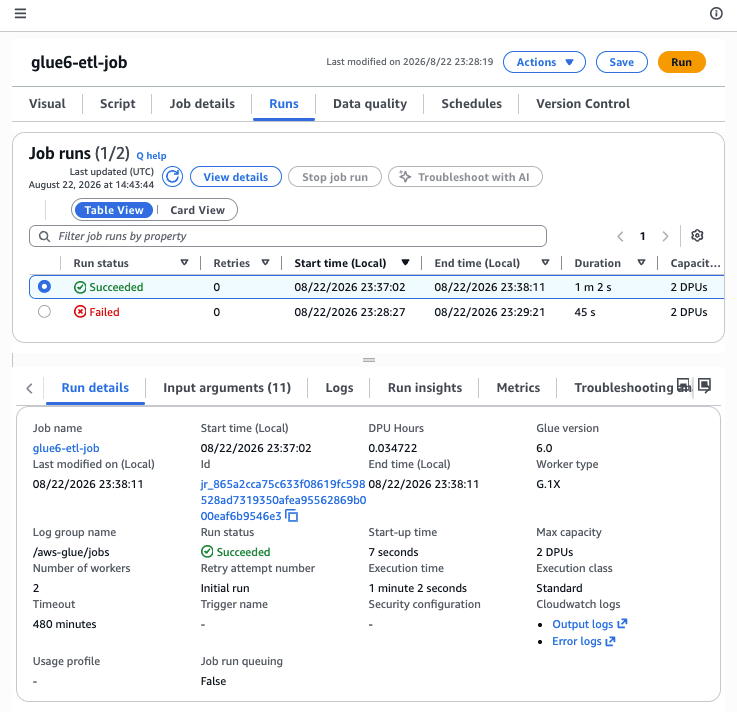
Task: Open the glue6-etl-job job name link
Action: [x=66, y=448]
